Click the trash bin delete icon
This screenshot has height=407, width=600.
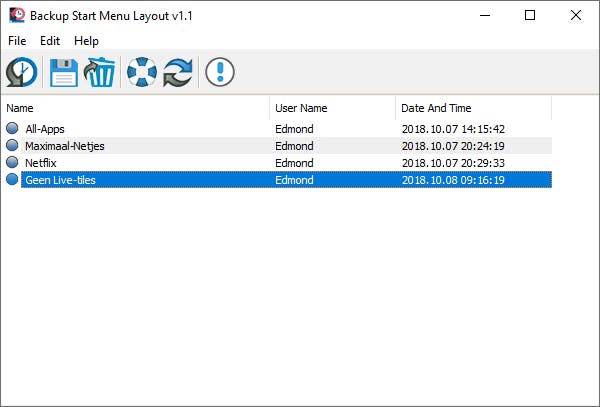tap(100, 72)
